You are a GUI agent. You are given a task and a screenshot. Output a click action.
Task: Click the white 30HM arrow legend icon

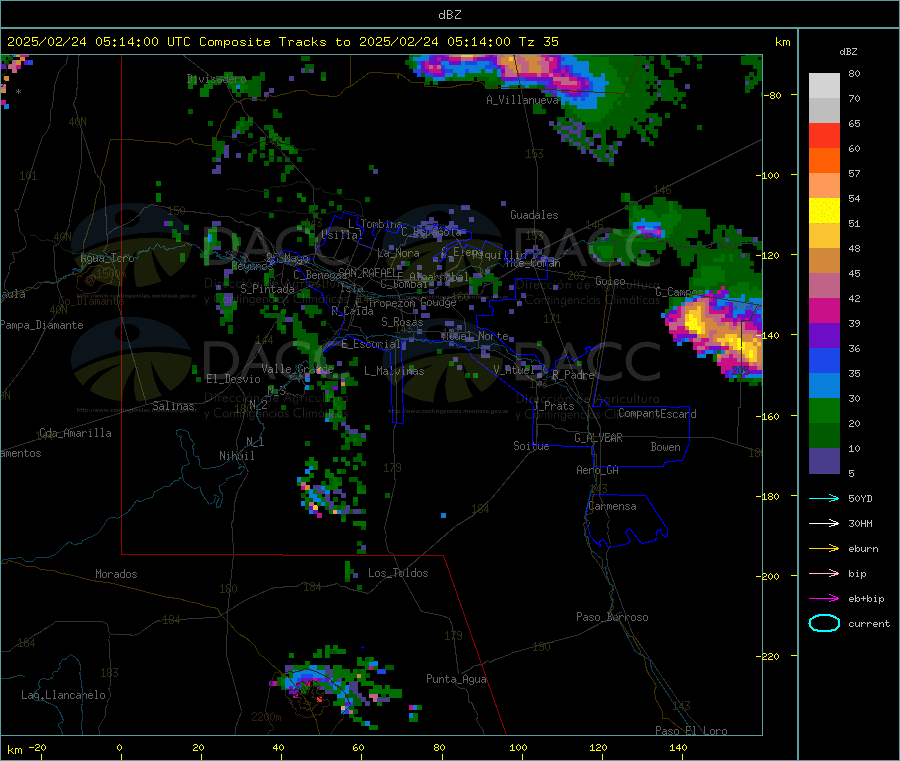(824, 523)
